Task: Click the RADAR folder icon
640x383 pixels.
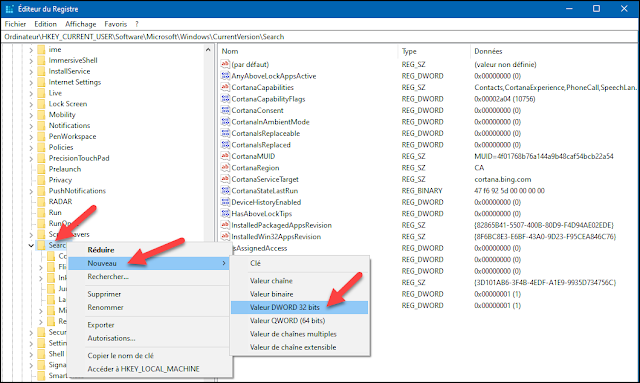Action: coord(41,202)
